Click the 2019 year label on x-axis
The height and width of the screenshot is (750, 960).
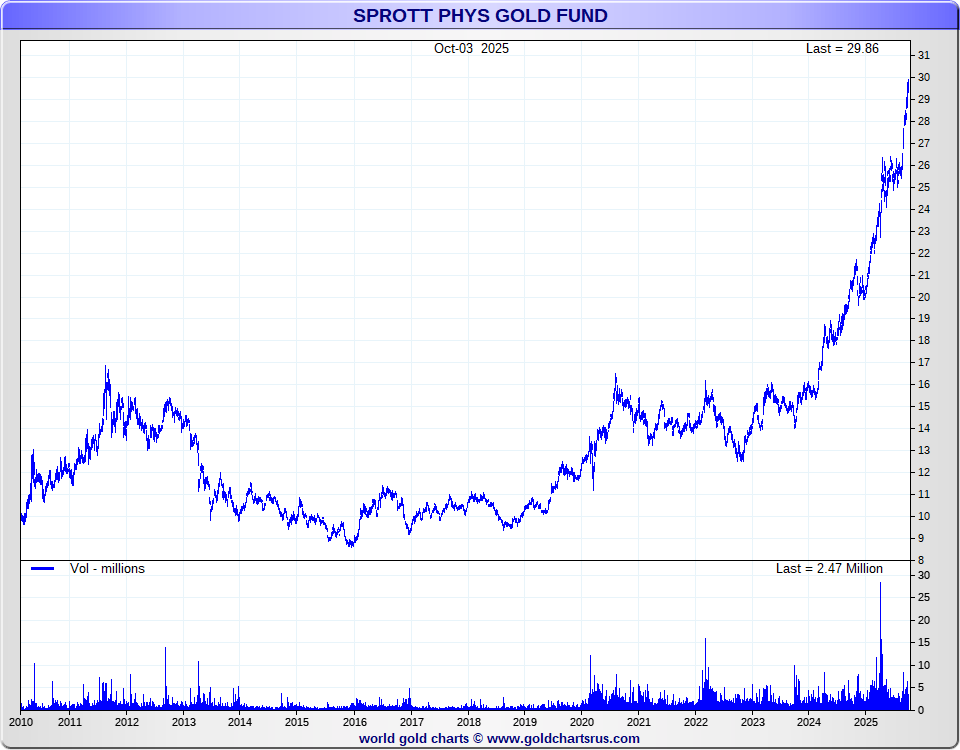pyautogui.click(x=525, y=722)
